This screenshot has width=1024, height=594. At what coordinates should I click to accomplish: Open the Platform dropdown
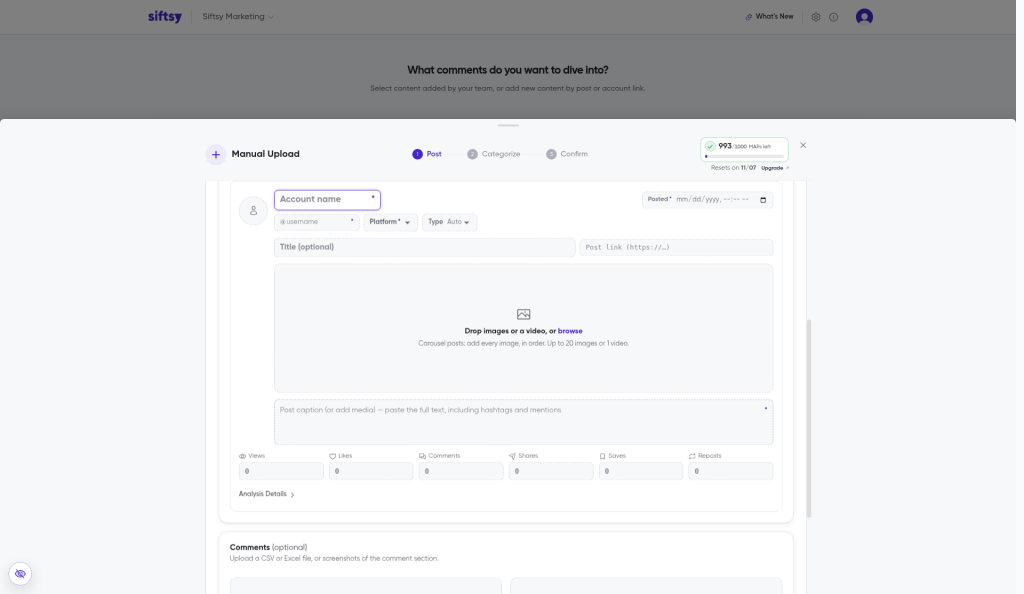coord(390,222)
